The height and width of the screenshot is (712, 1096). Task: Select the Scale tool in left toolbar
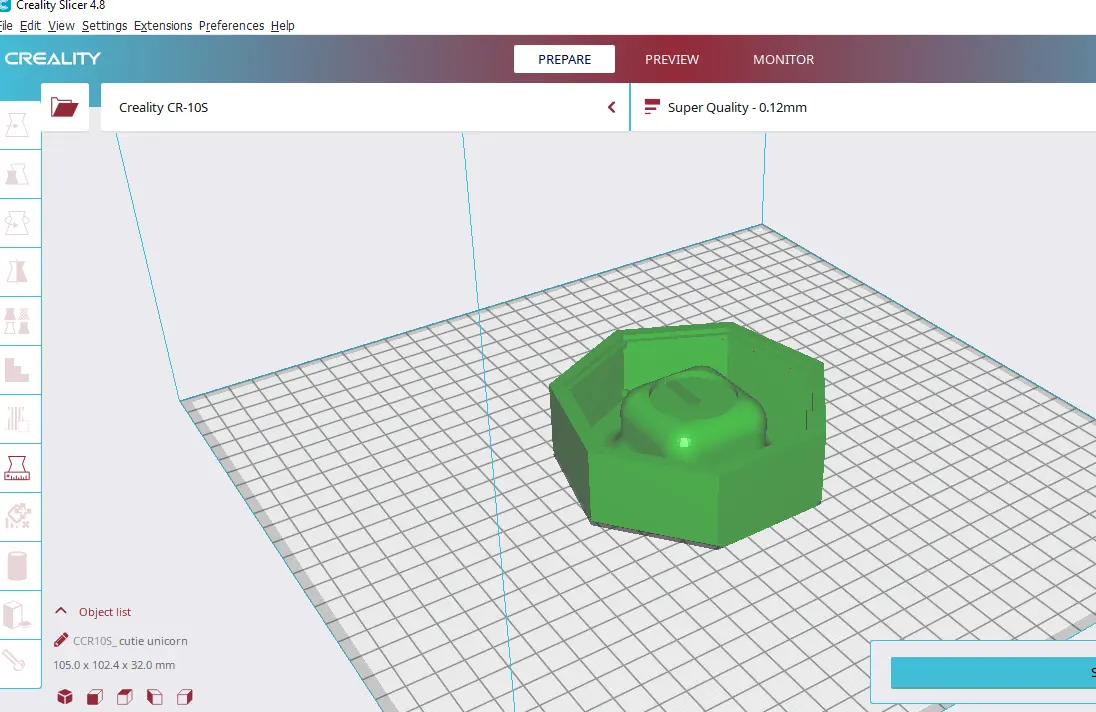pyautogui.click(x=17, y=174)
